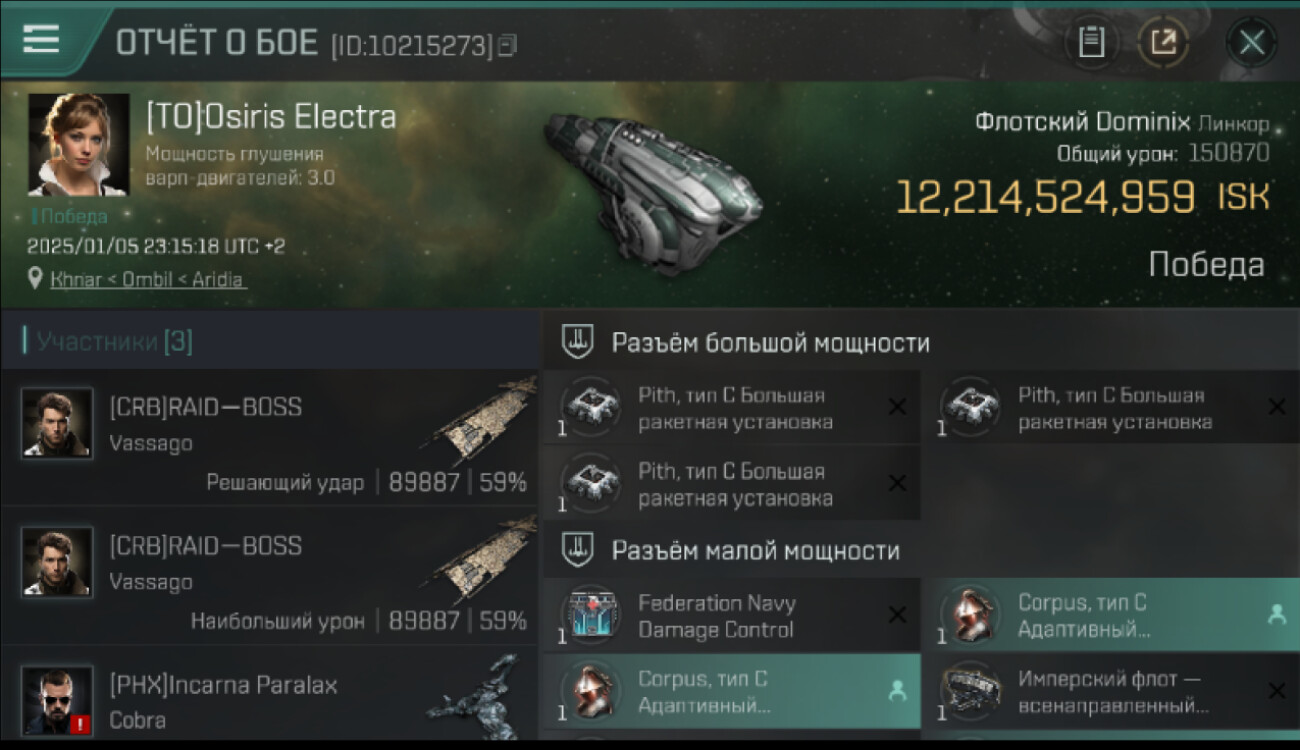Share the battle report via export icon

click(x=1163, y=42)
